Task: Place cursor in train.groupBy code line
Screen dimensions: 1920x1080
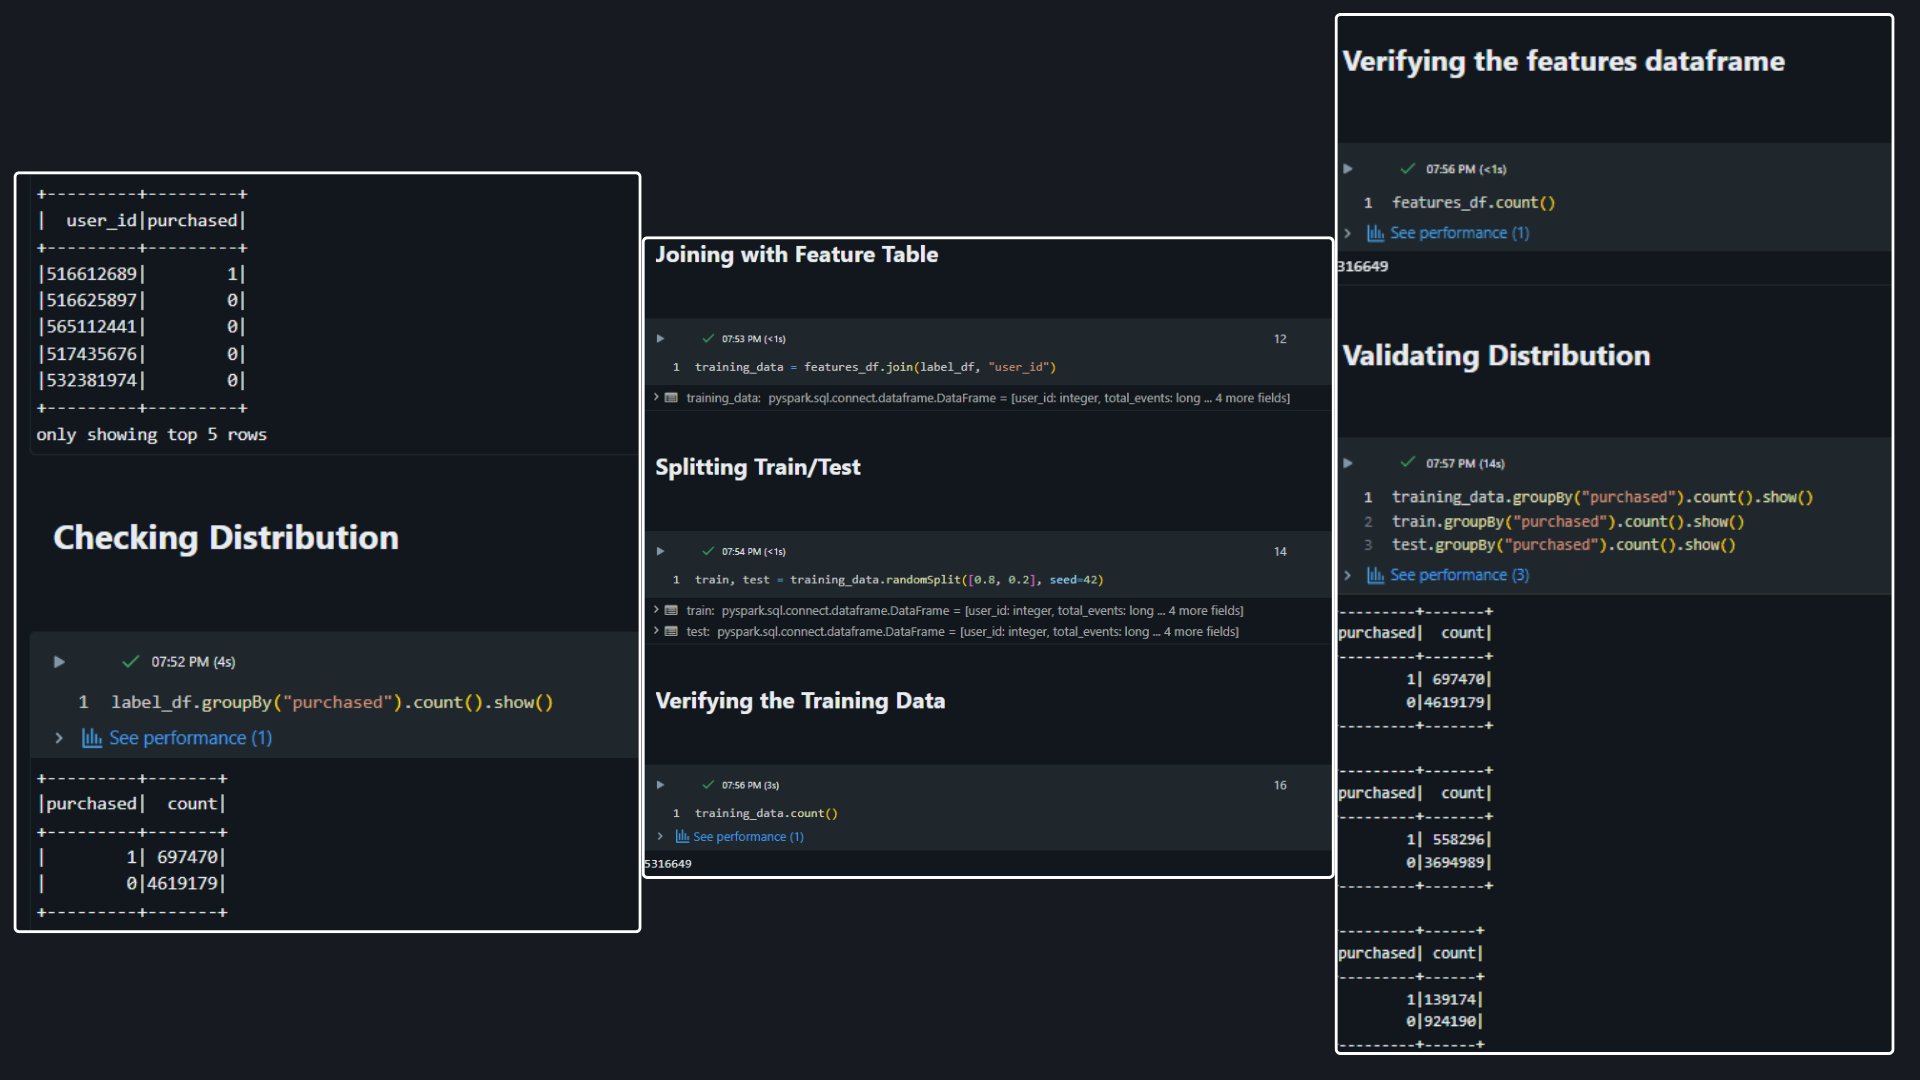Action: 1567,522
